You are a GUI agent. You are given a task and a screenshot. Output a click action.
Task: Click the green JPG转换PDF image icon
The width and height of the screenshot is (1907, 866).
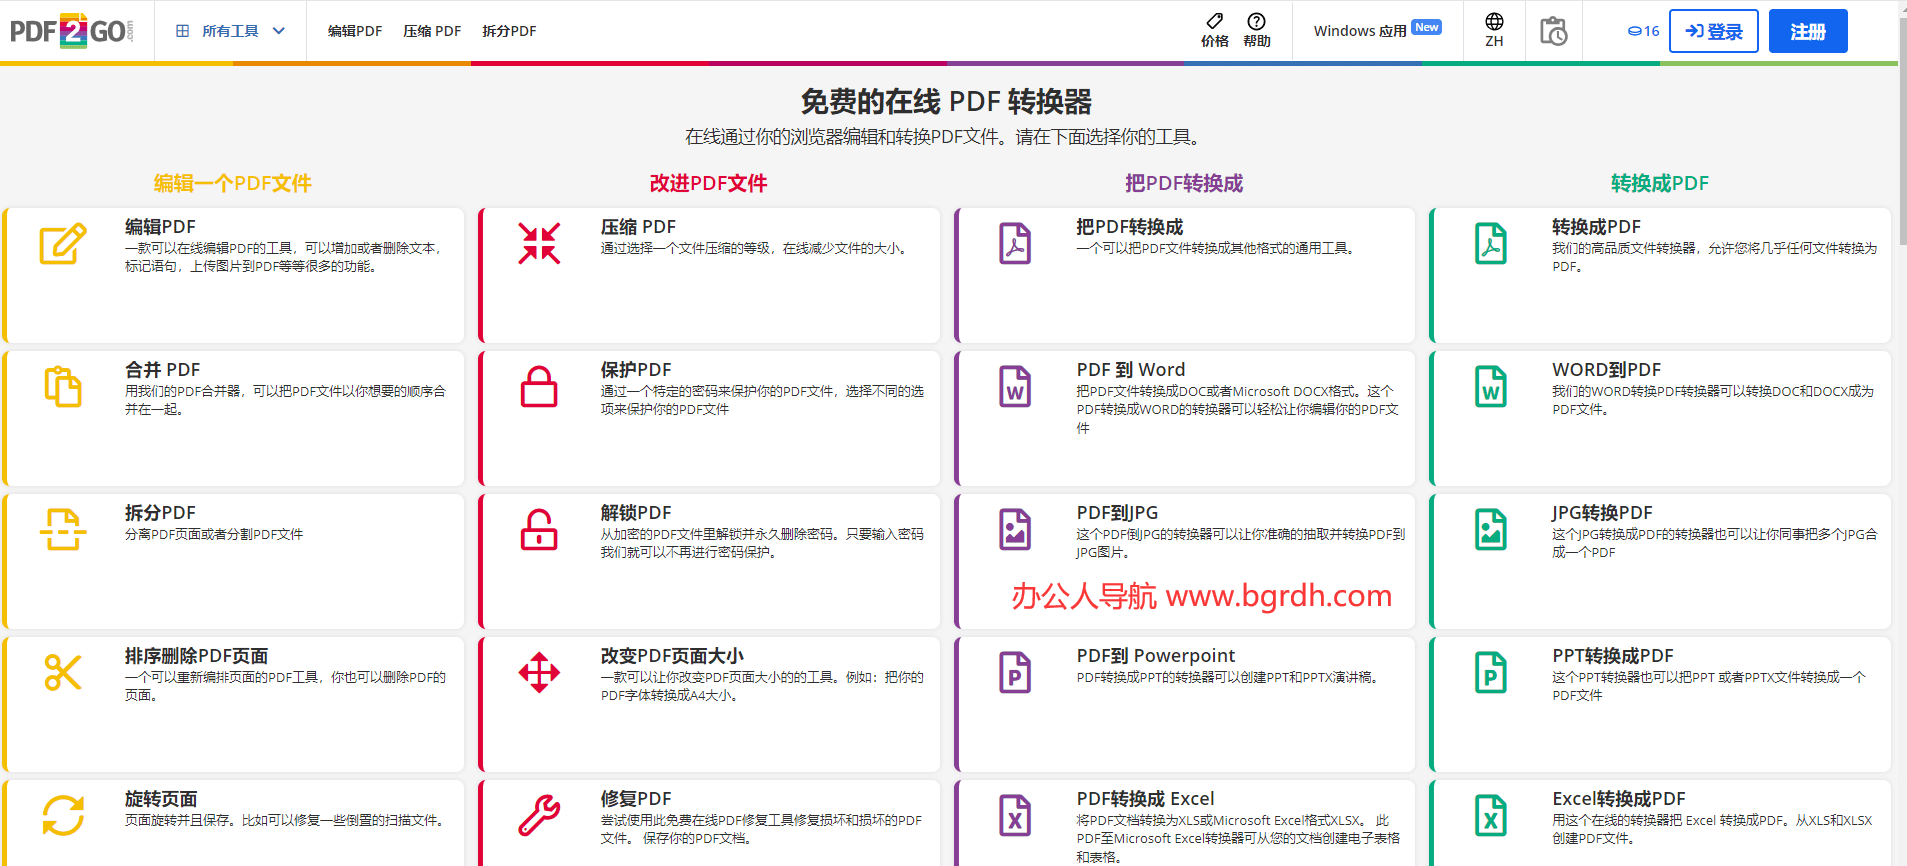pos(1491,530)
